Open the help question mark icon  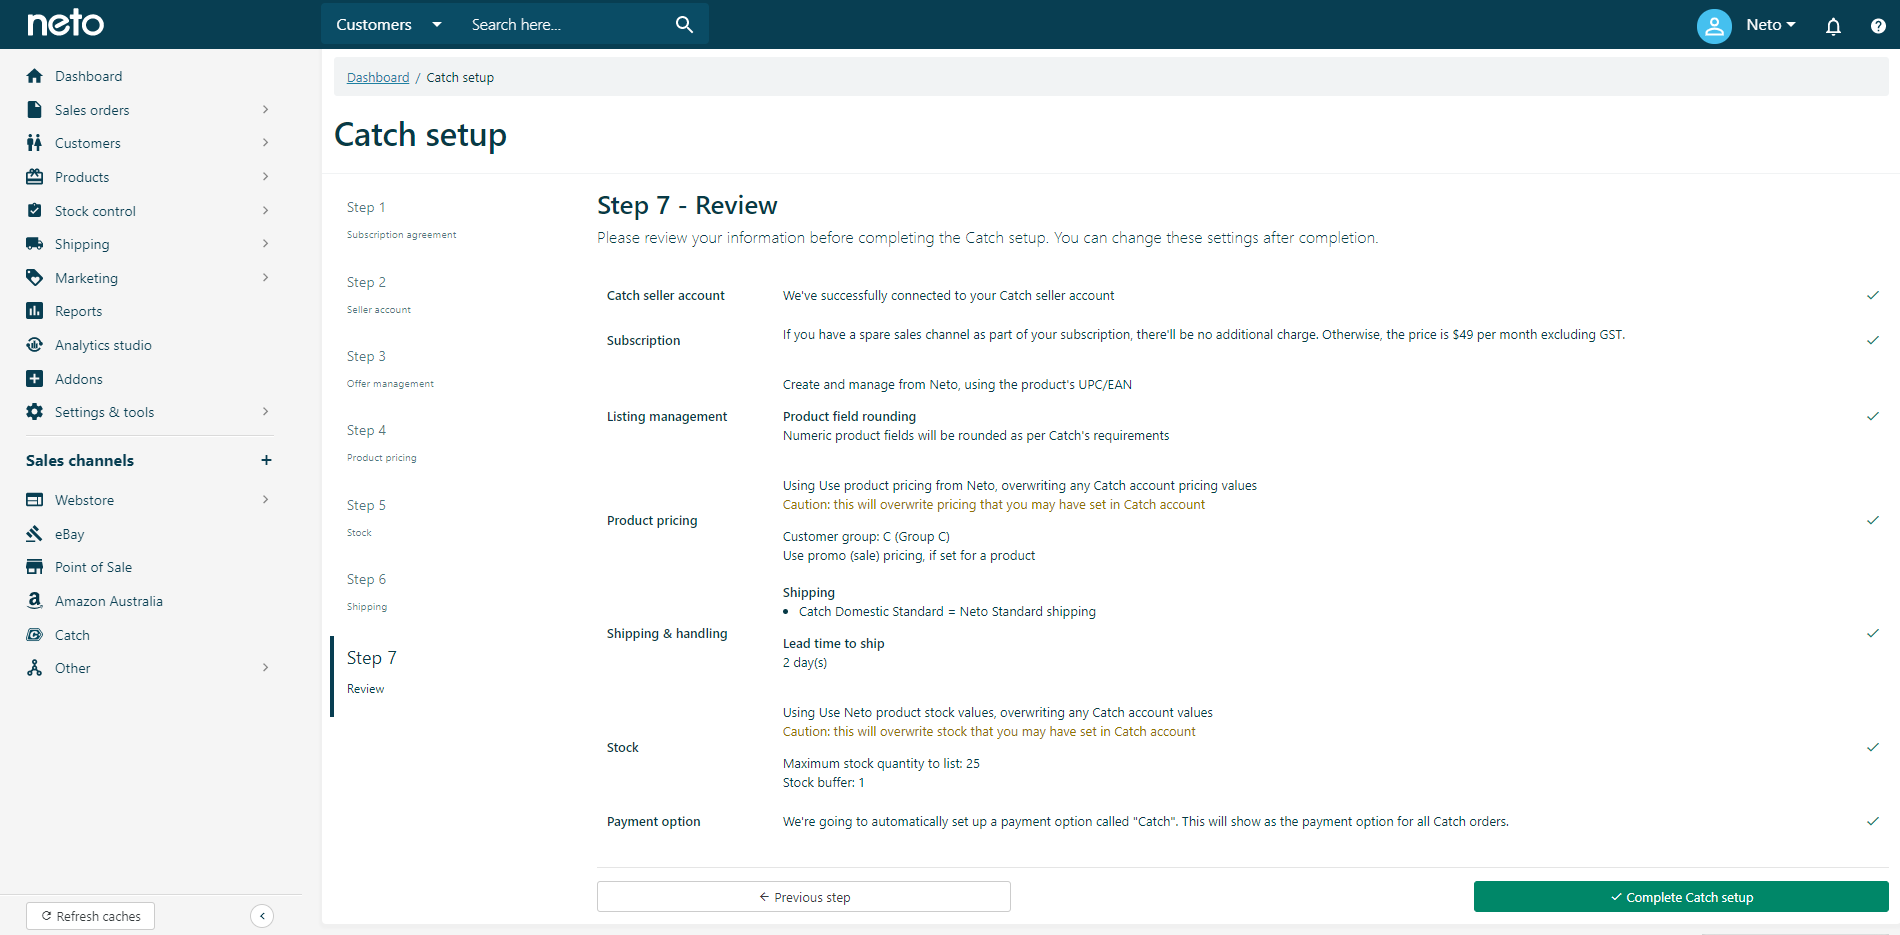[1878, 26]
